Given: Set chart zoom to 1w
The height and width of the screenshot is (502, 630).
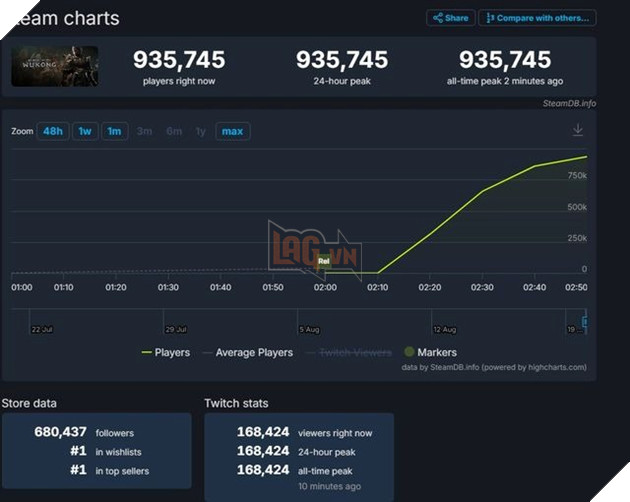Looking at the screenshot, I should pyautogui.click(x=84, y=131).
